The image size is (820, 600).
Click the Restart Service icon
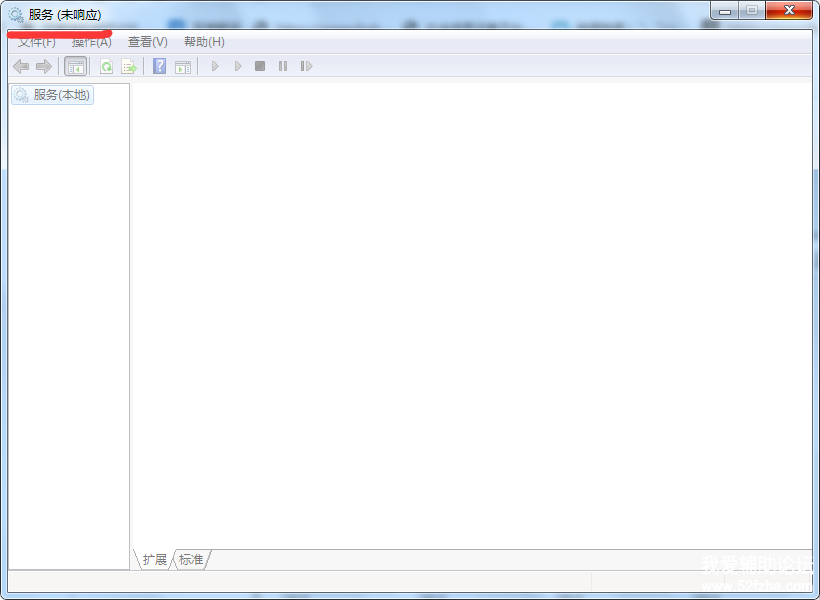point(306,66)
